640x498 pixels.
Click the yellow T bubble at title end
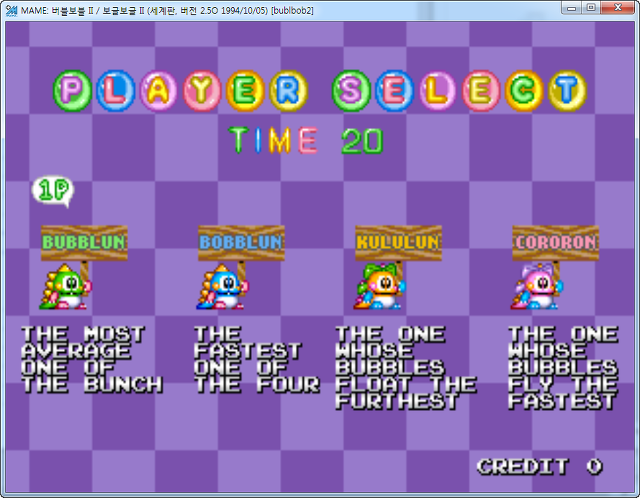(x=568, y=91)
